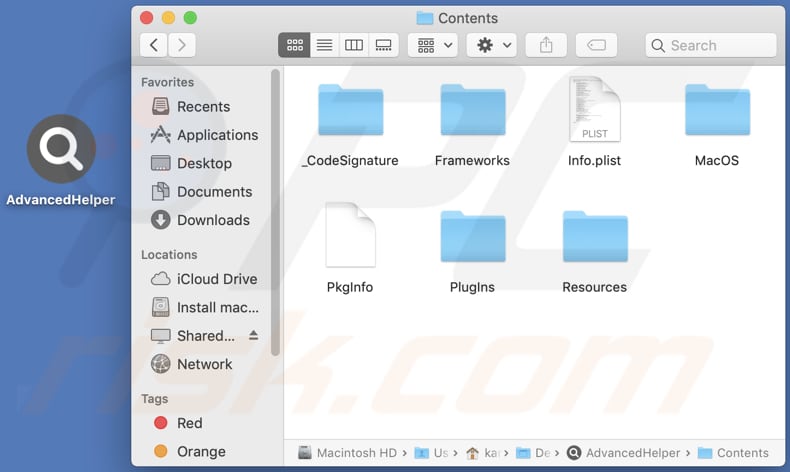Select the AdvancedHelper app icon on the desktop

point(61,149)
